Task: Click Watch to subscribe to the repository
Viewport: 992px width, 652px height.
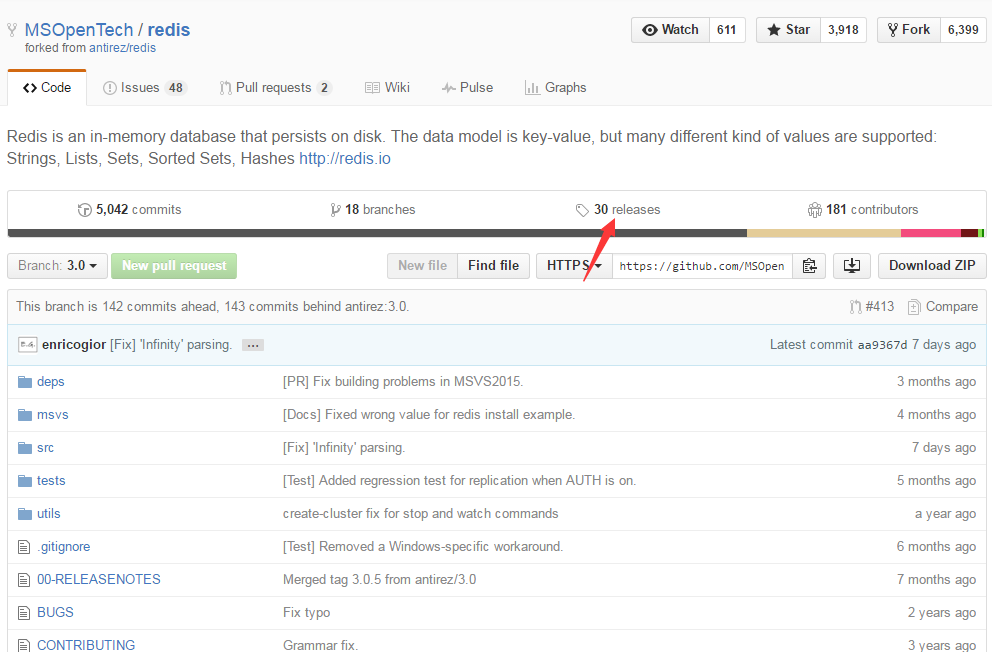Action: (669, 29)
